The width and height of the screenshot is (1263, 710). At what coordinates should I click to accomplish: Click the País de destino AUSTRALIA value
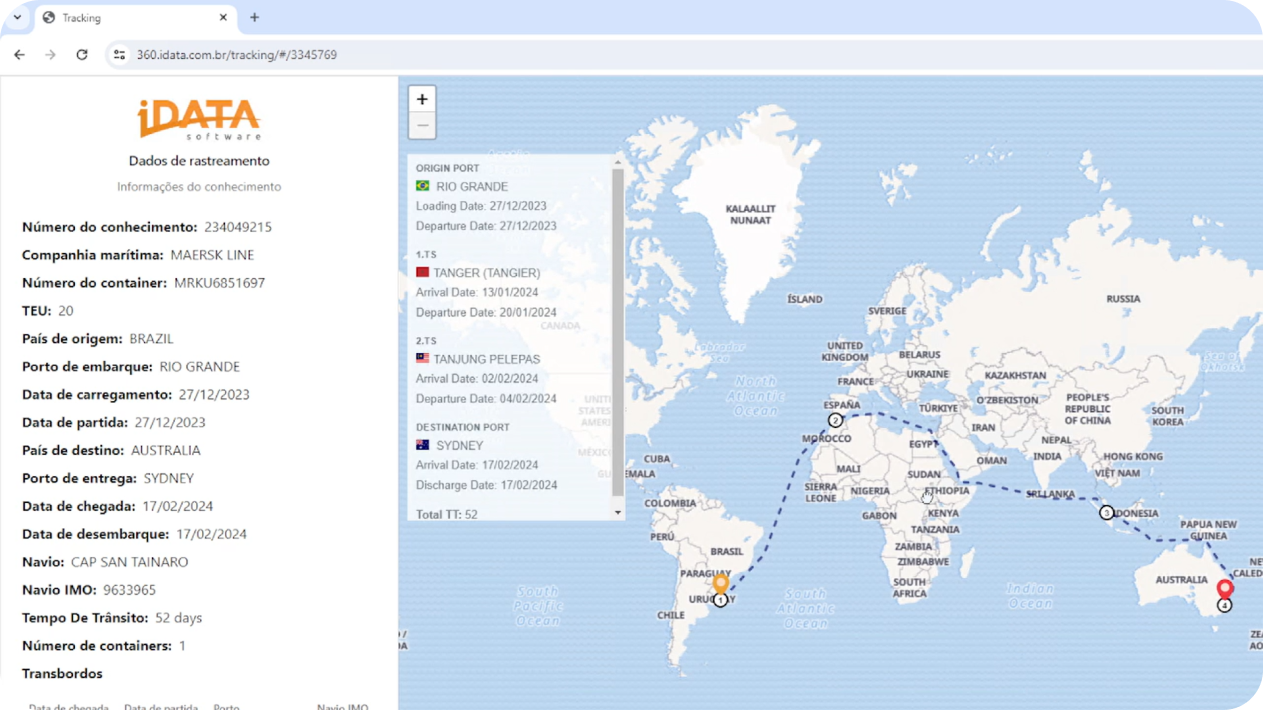[166, 451]
